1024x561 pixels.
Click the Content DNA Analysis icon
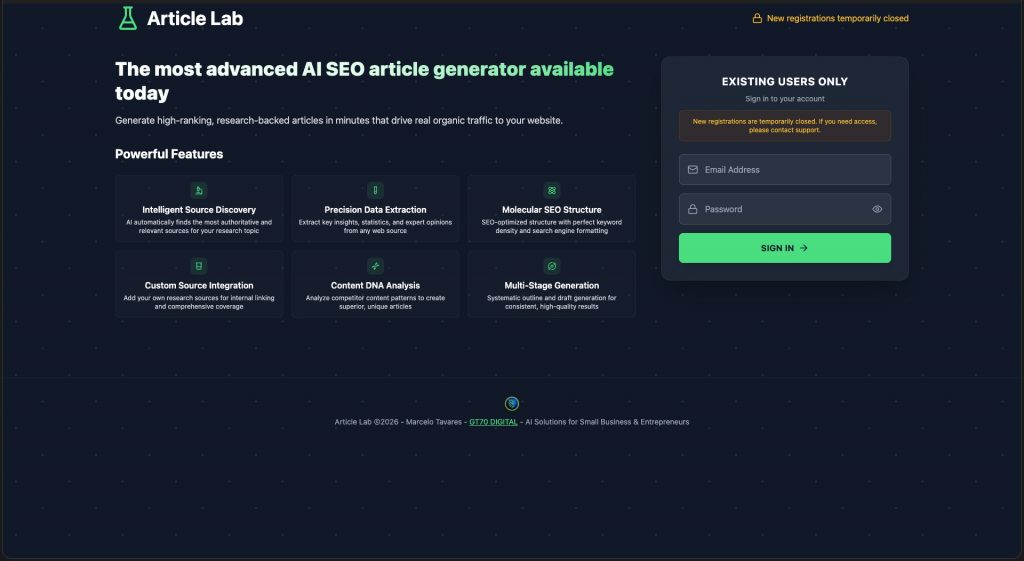[375, 266]
